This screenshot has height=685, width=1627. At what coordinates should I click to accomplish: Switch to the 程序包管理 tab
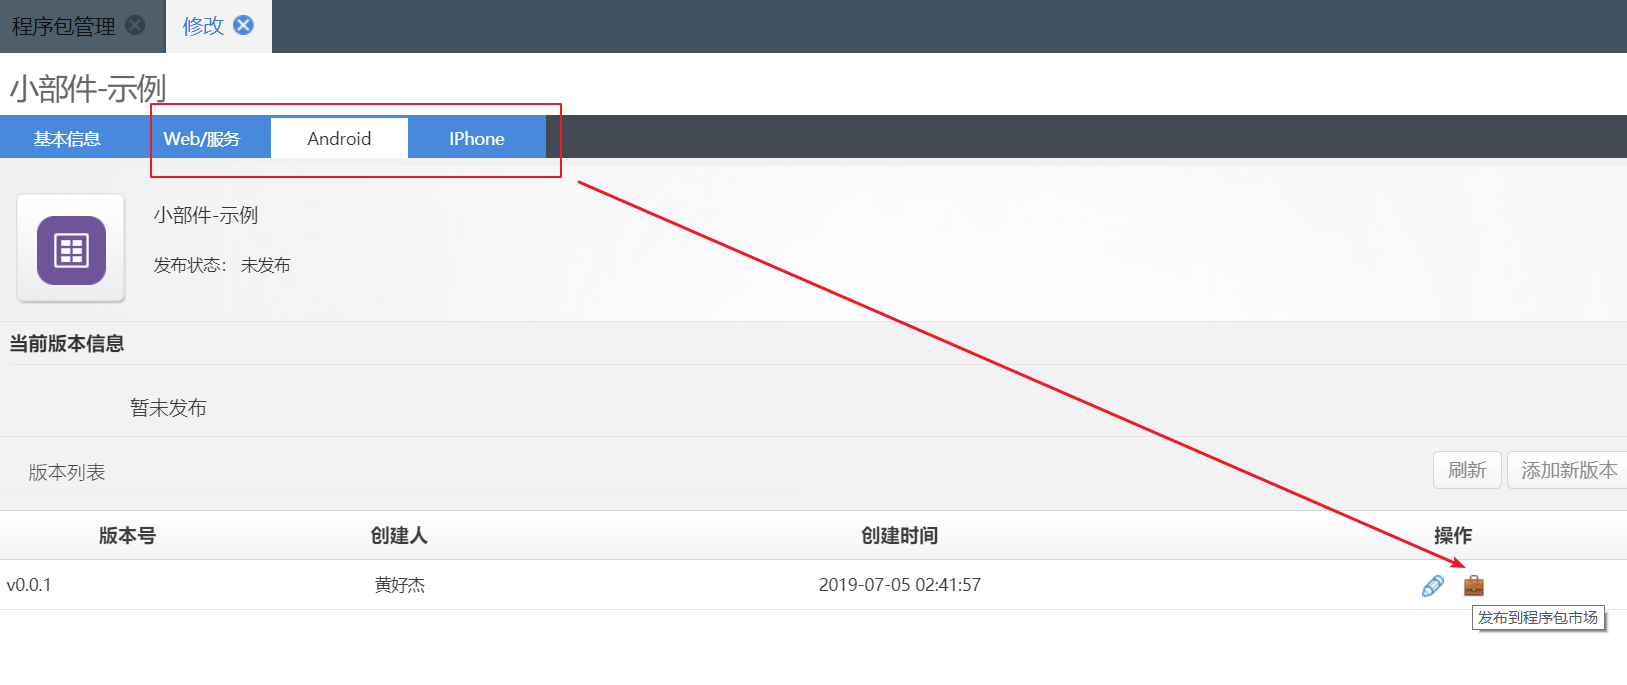coord(64,26)
